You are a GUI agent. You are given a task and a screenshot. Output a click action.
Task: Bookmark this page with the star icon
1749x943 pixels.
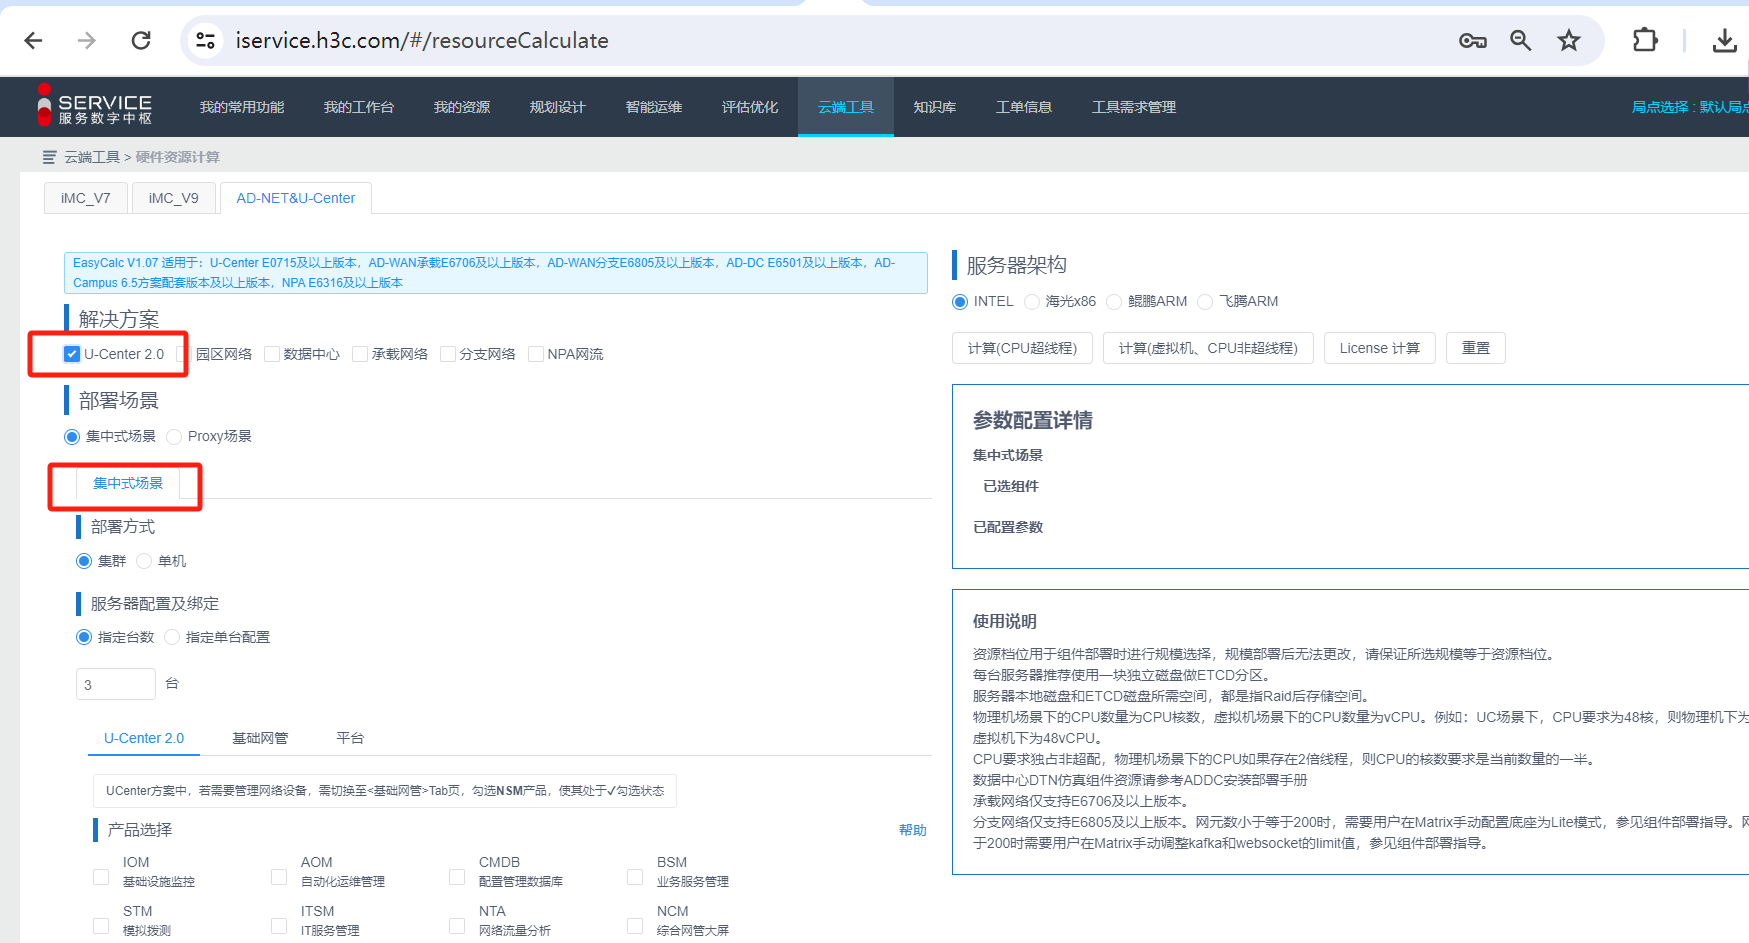point(1568,40)
